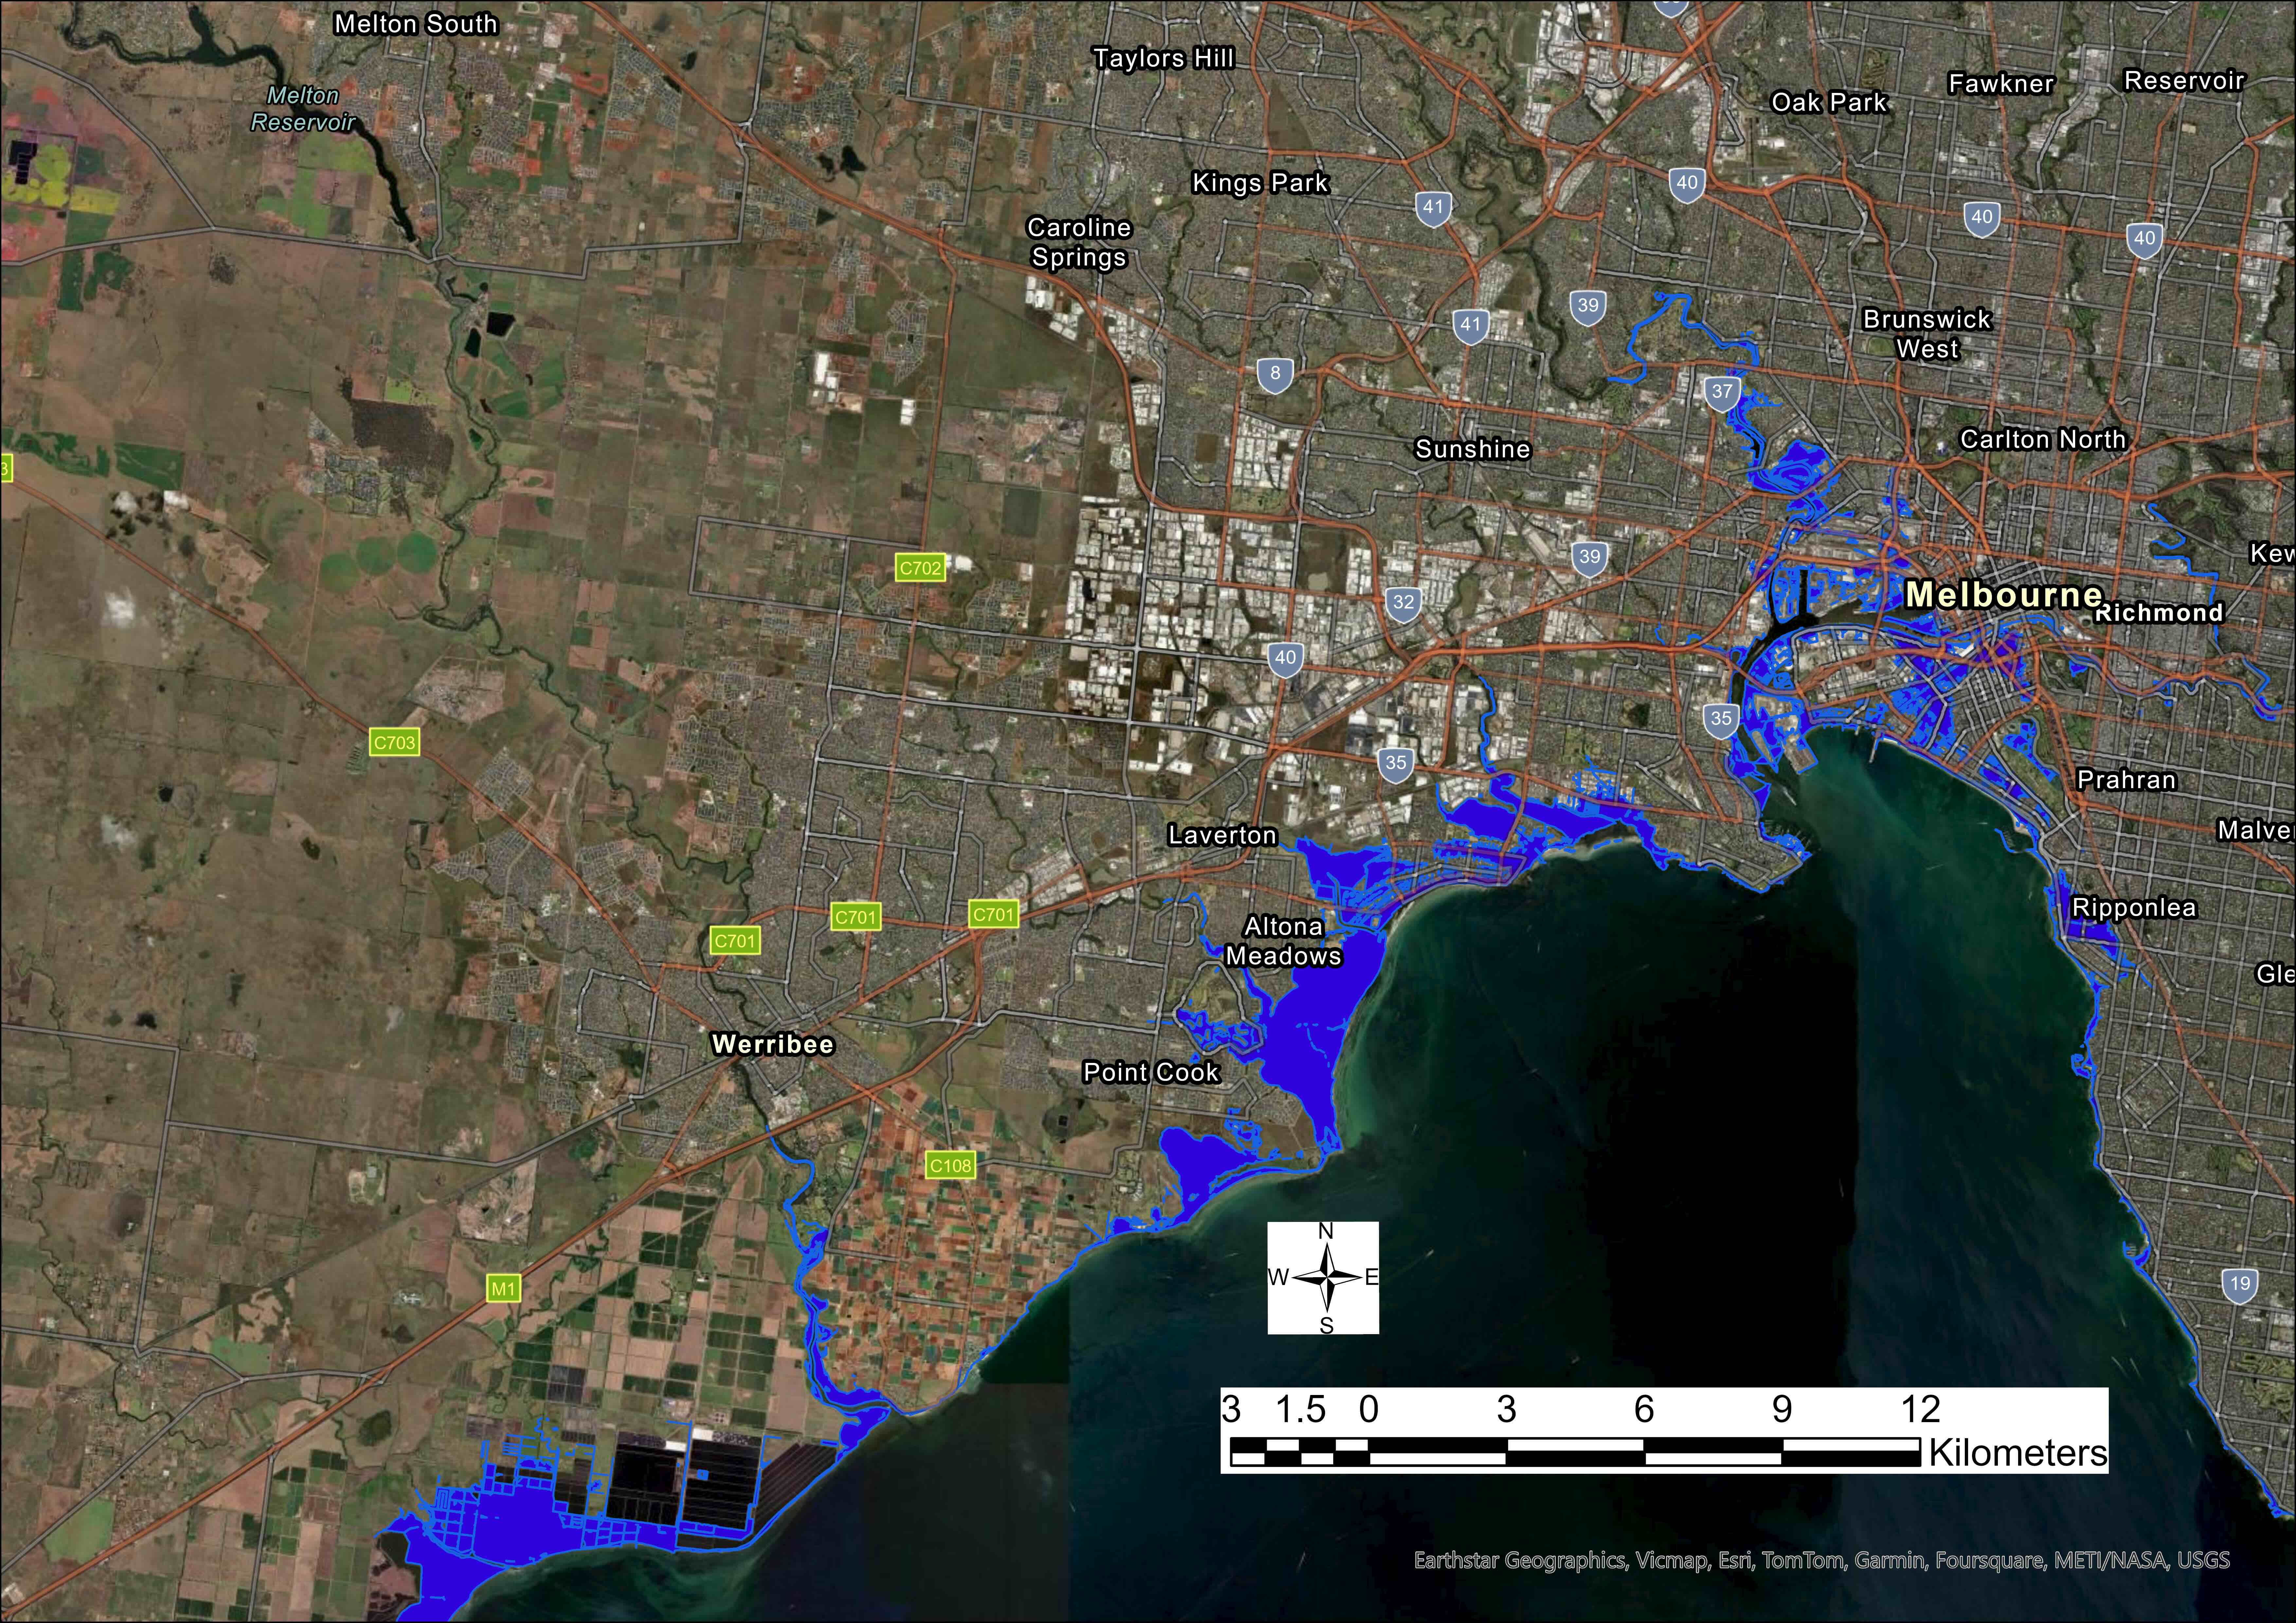
Task: Click the Ripponlea label
Action: tap(2134, 908)
